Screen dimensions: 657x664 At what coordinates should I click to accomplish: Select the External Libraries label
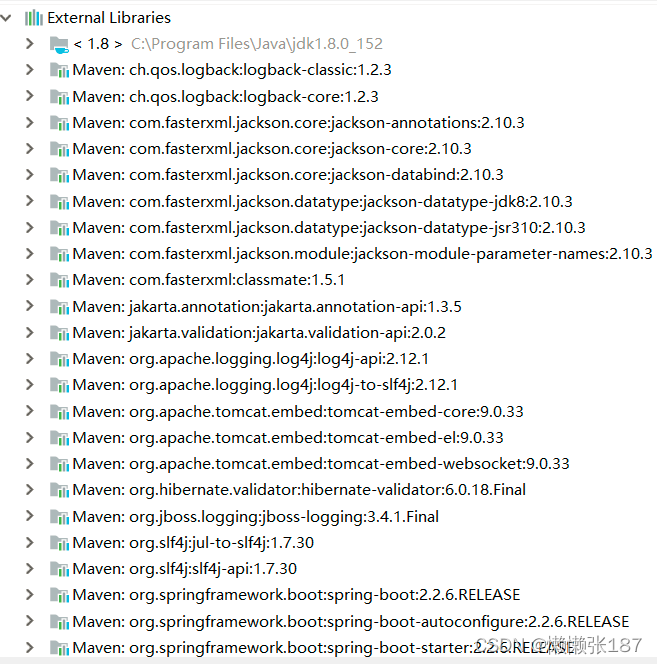point(109,18)
